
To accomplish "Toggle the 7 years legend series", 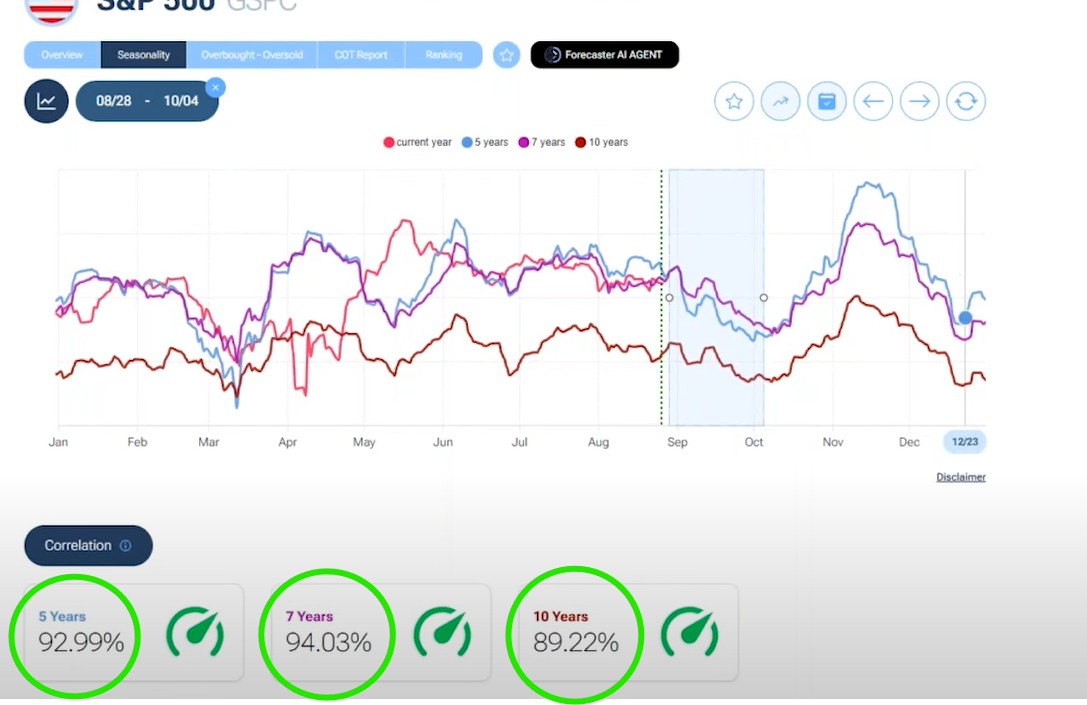I will pyautogui.click(x=542, y=142).
